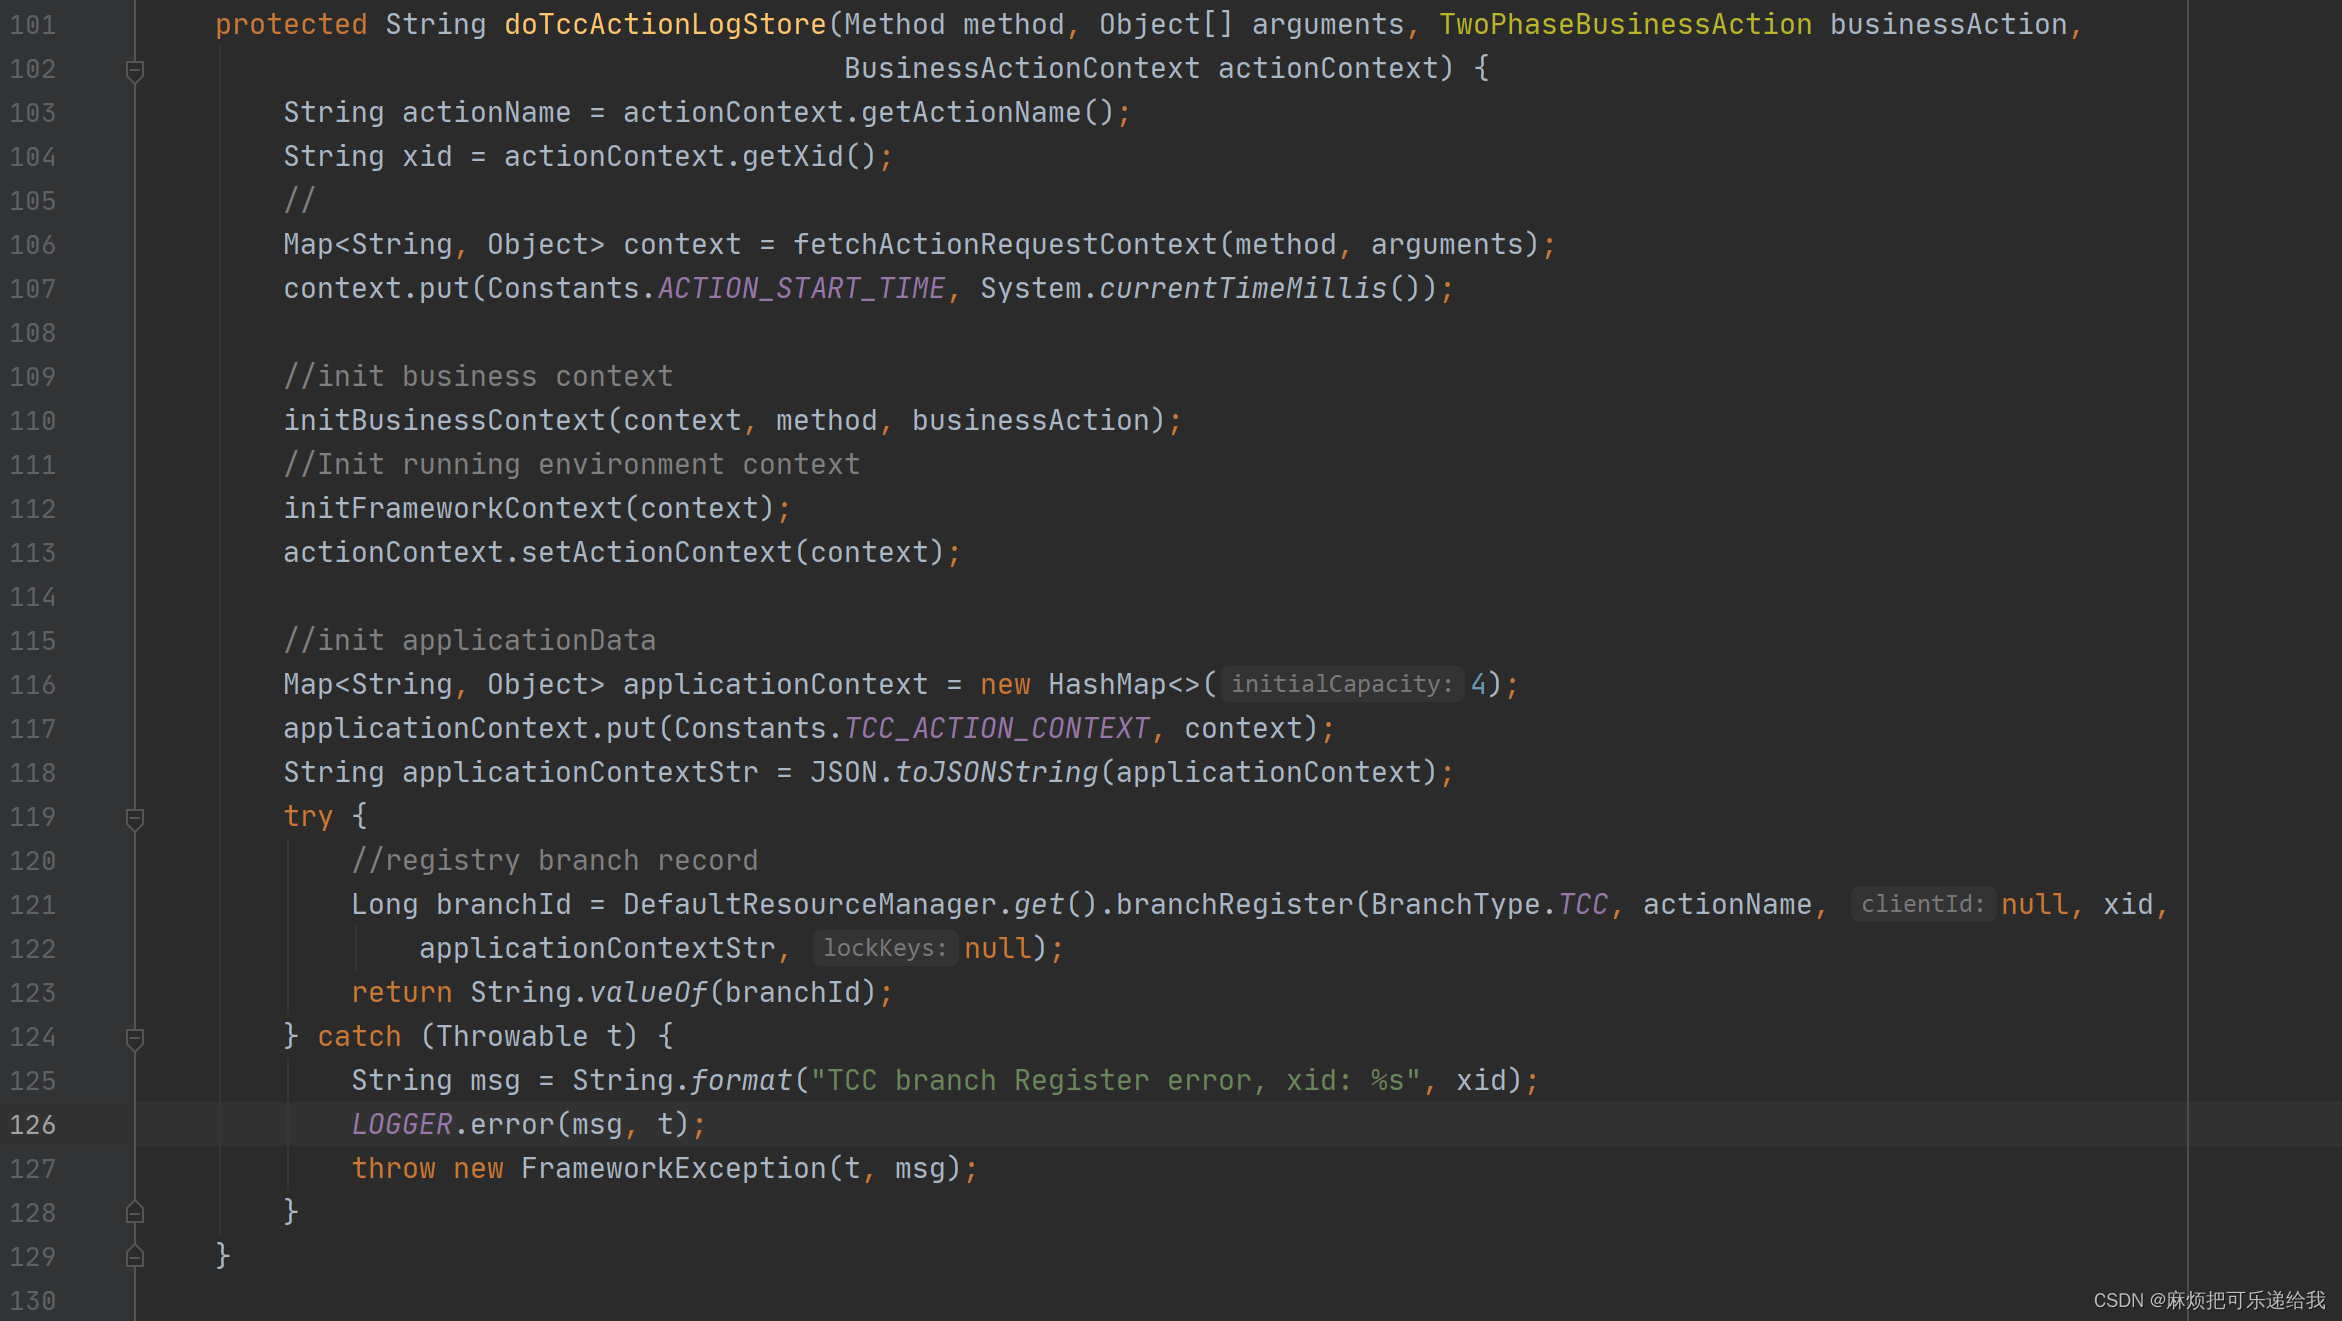Click line number 101 in gutter
The image size is (2342, 1321).
33,25
